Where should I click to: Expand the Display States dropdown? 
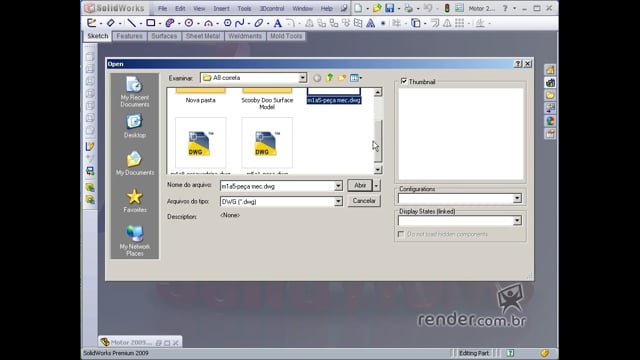[517, 220]
